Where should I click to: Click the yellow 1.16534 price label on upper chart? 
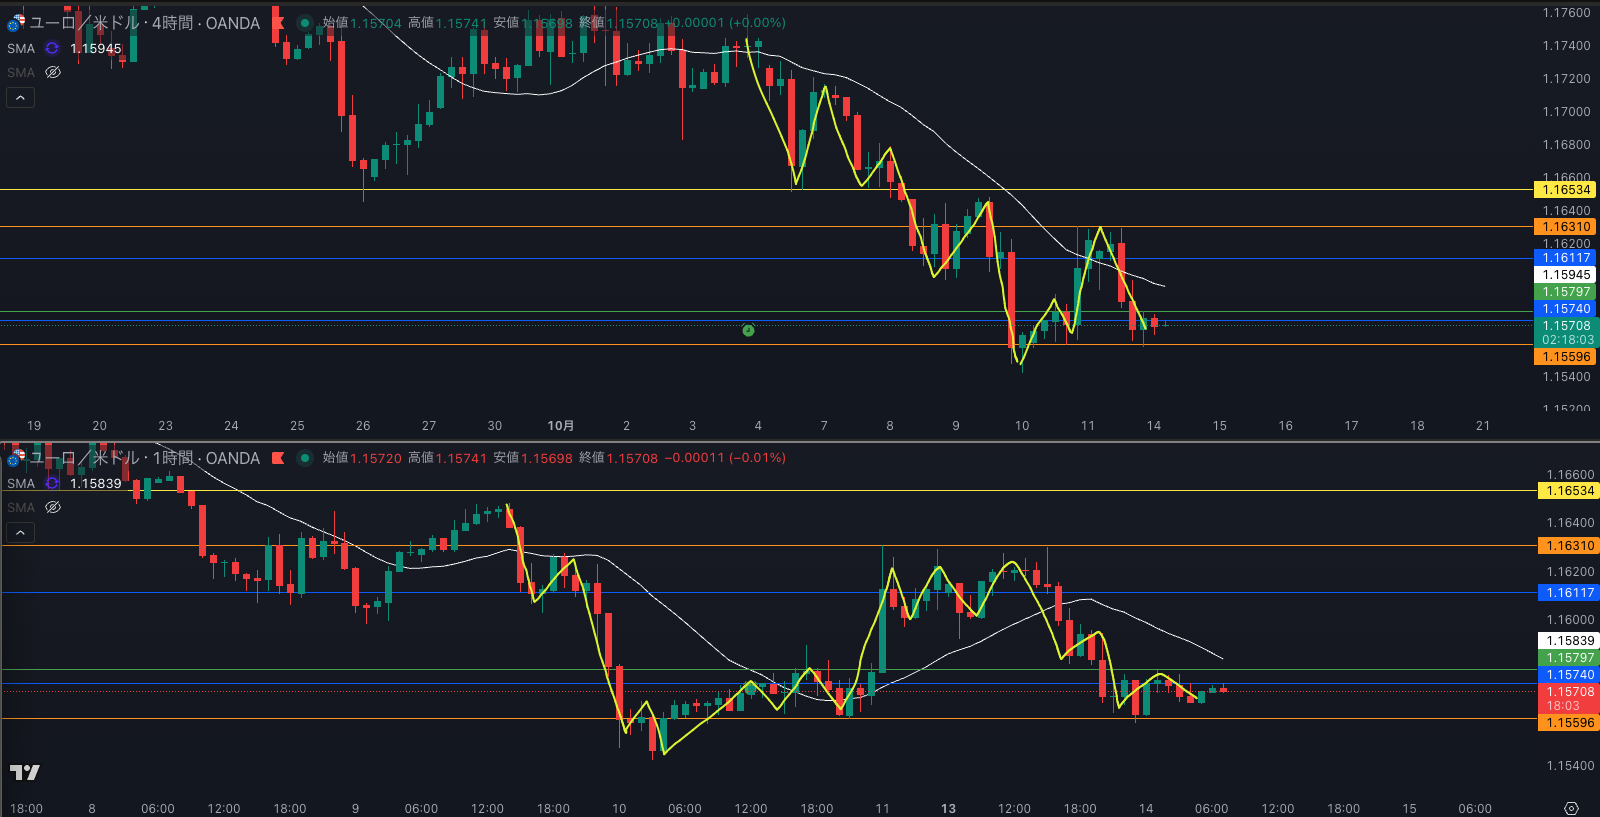pos(1565,190)
